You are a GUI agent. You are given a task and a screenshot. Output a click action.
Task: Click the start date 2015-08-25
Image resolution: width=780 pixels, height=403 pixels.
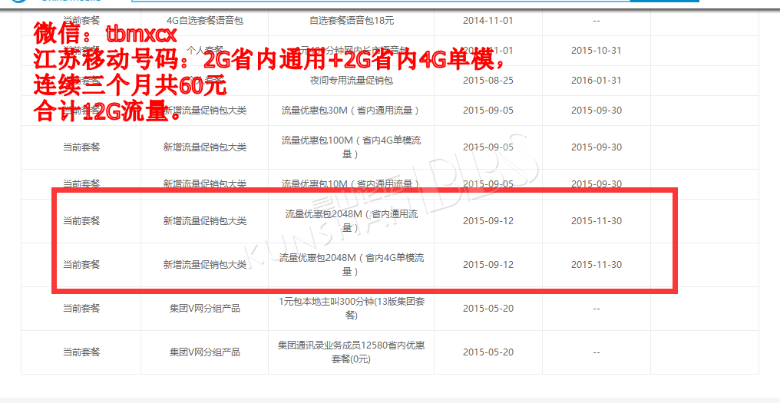(488, 81)
